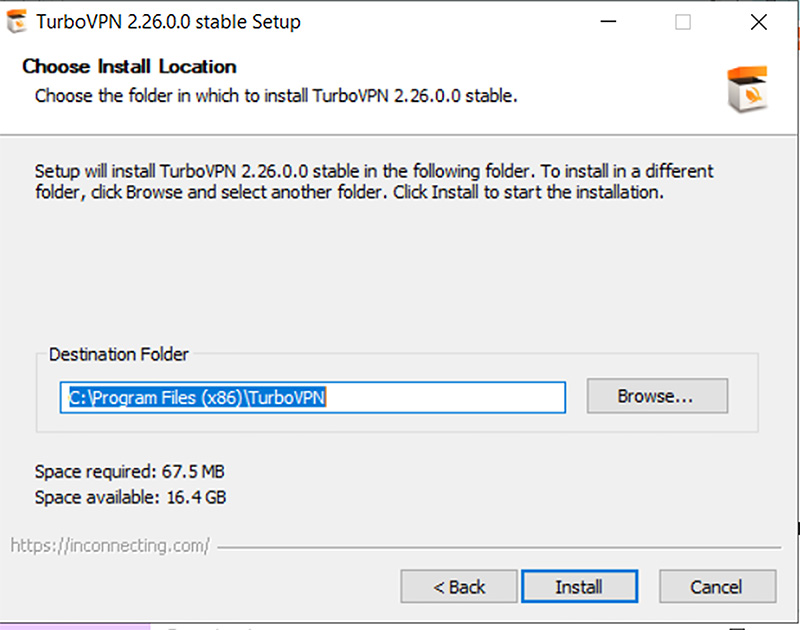
Task: Close the TurboVPN Setup dialog
Action: pyautogui.click(x=759, y=22)
